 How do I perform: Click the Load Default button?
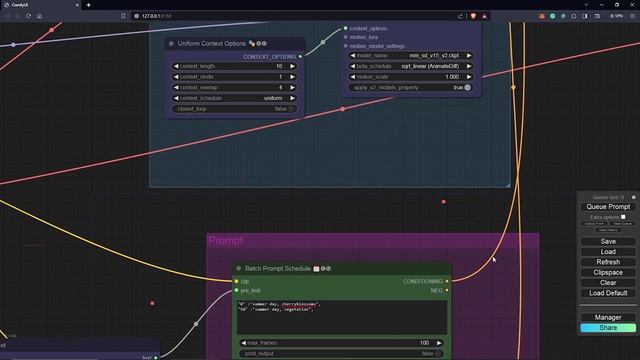(x=608, y=293)
